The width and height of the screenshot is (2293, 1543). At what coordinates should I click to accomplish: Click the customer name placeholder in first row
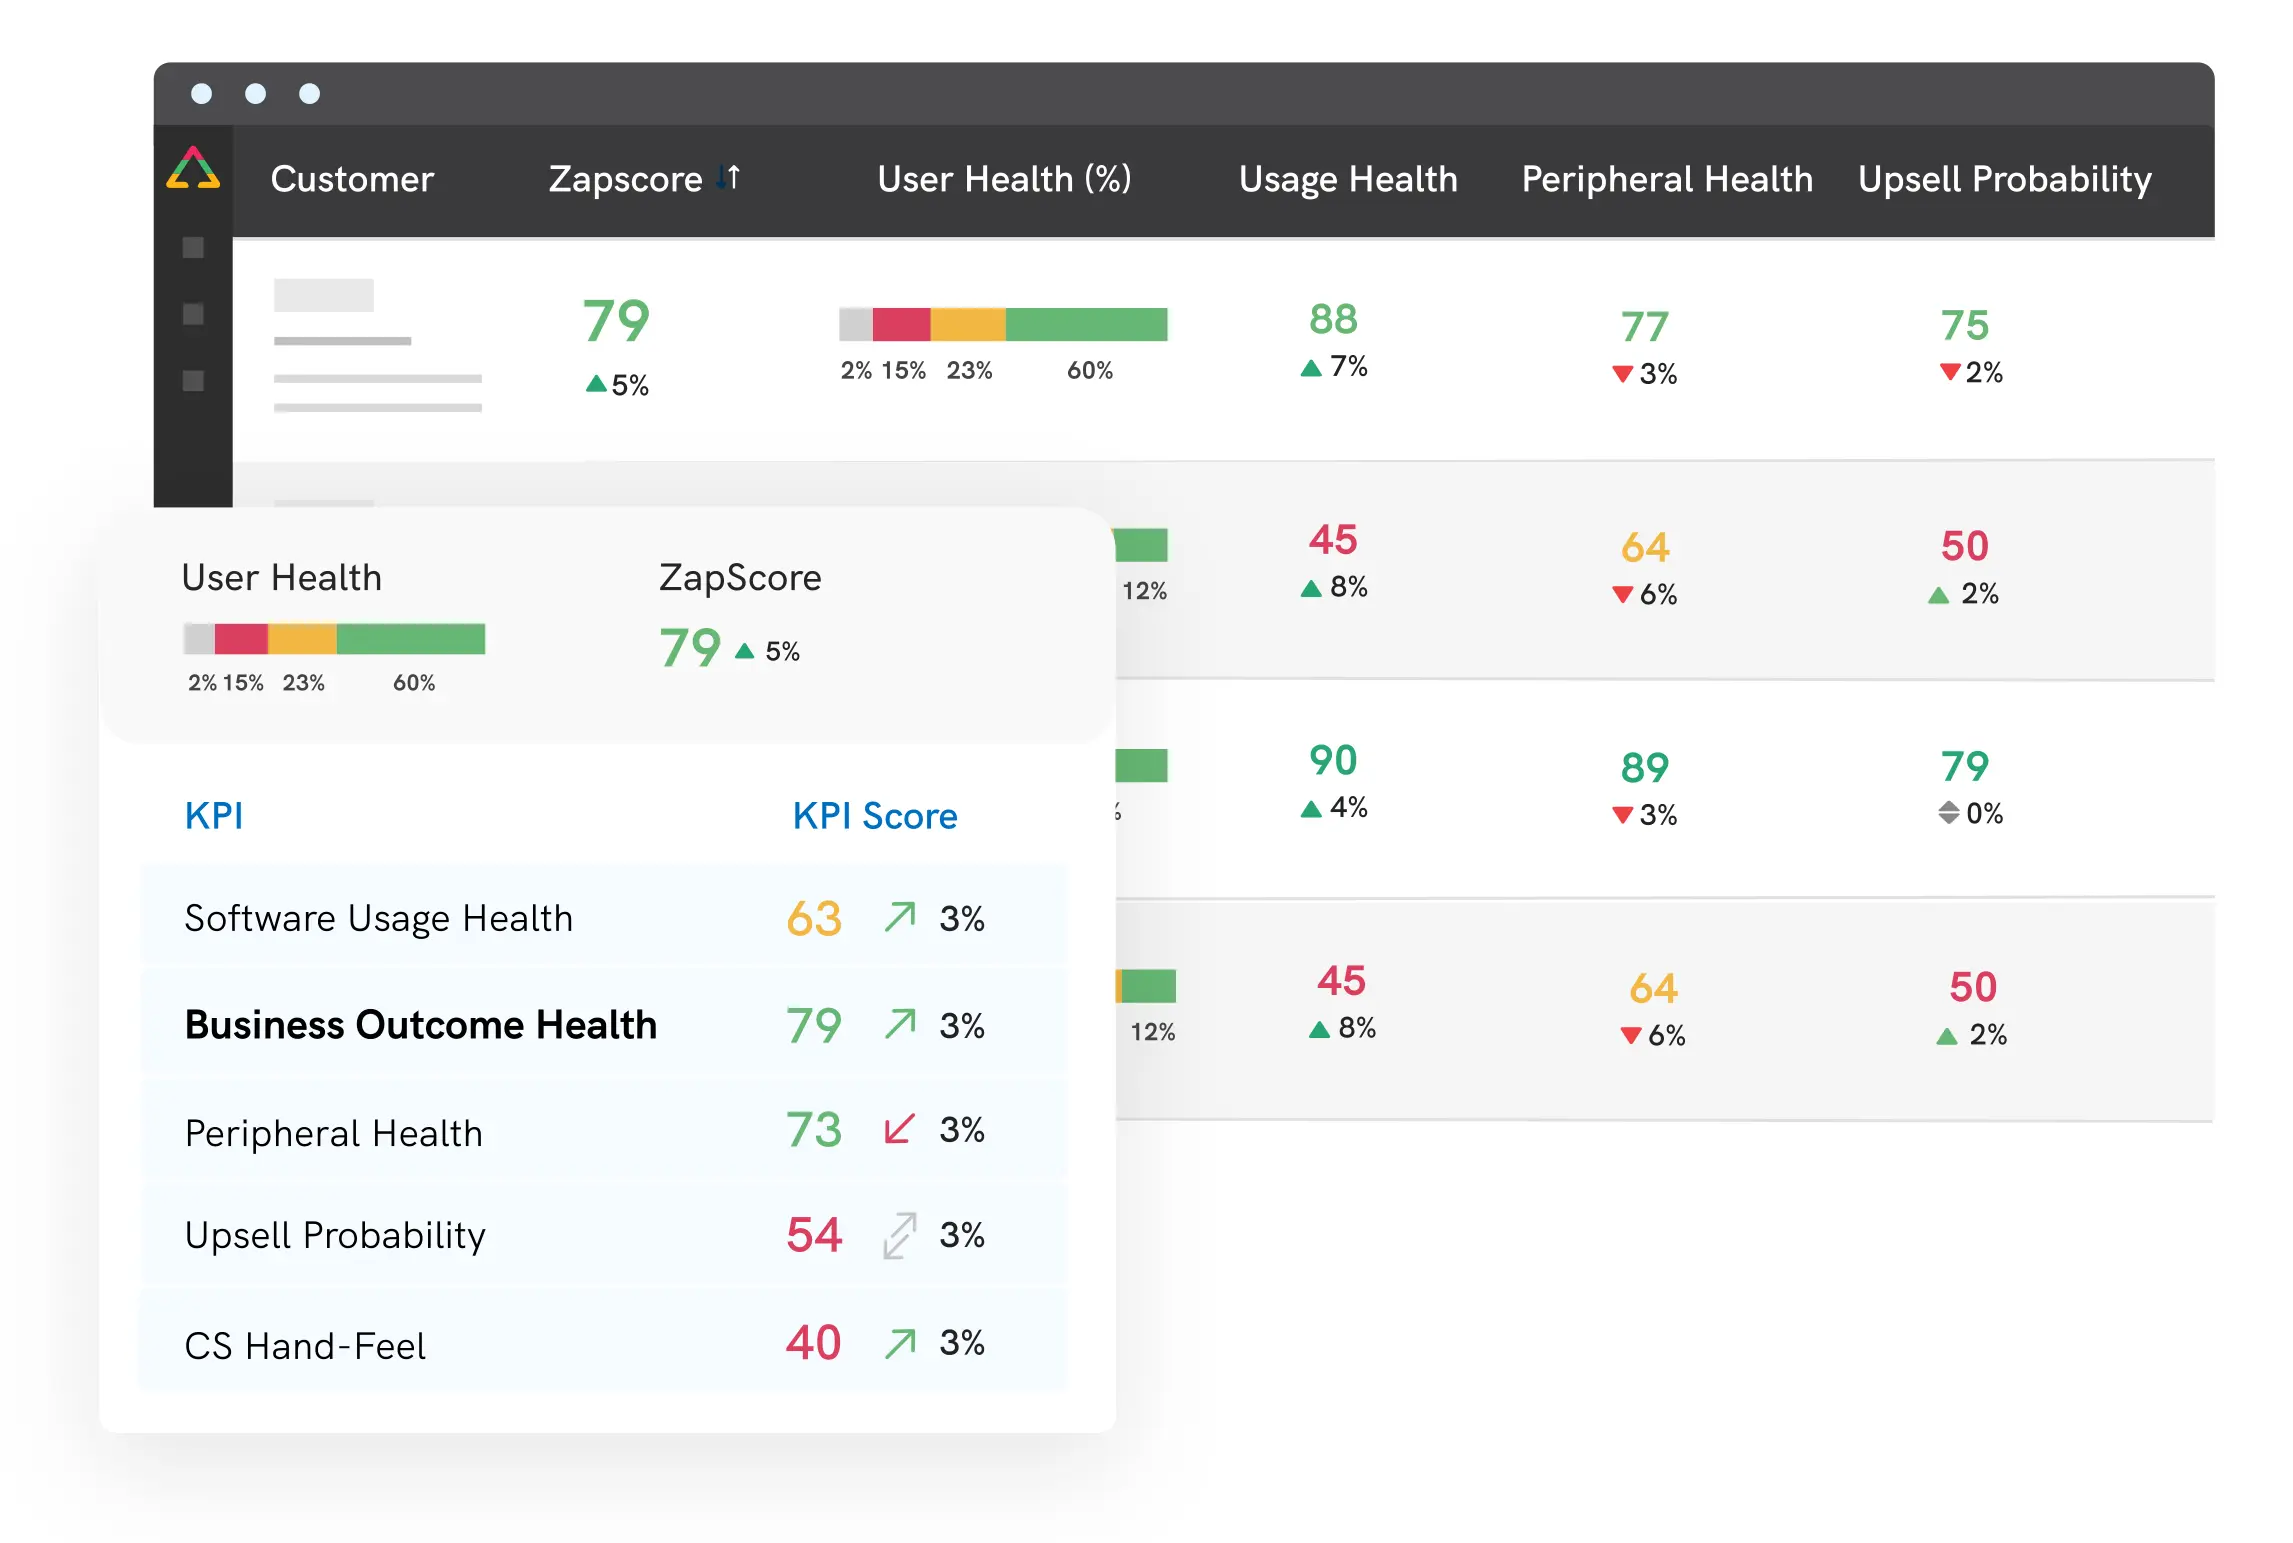[x=323, y=295]
